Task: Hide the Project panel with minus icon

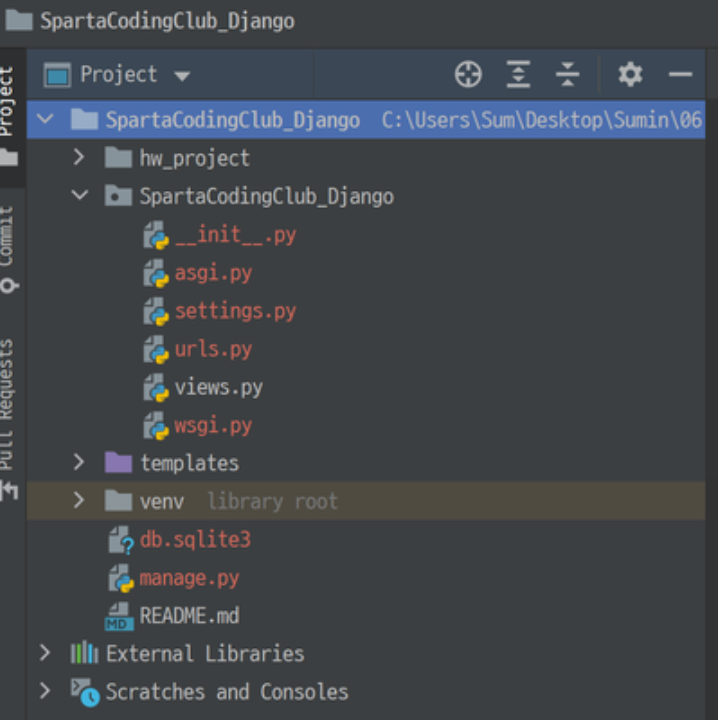Action: pyautogui.click(x=680, y=74)
